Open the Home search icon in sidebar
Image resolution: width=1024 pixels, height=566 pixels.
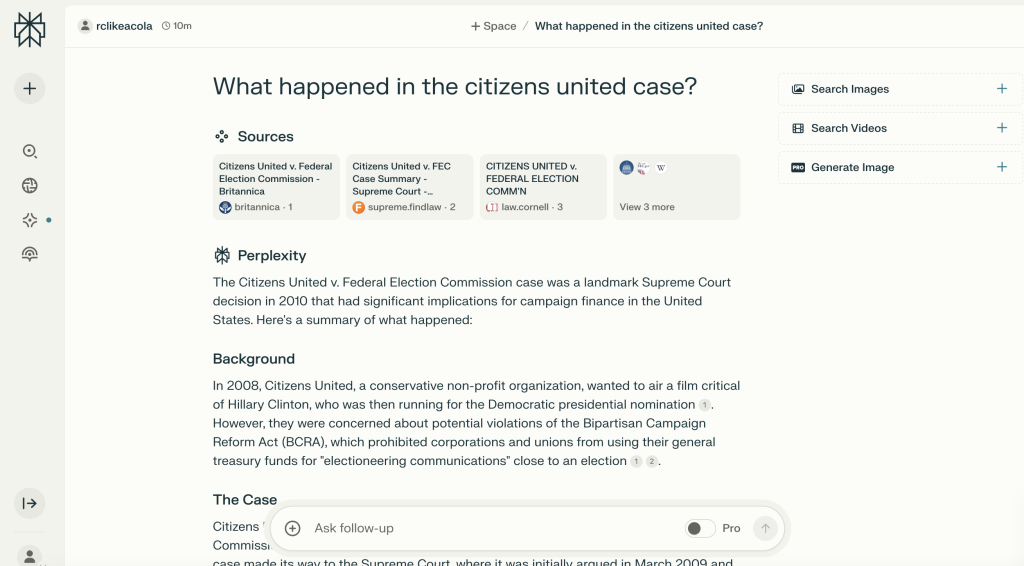coord(30,151)
